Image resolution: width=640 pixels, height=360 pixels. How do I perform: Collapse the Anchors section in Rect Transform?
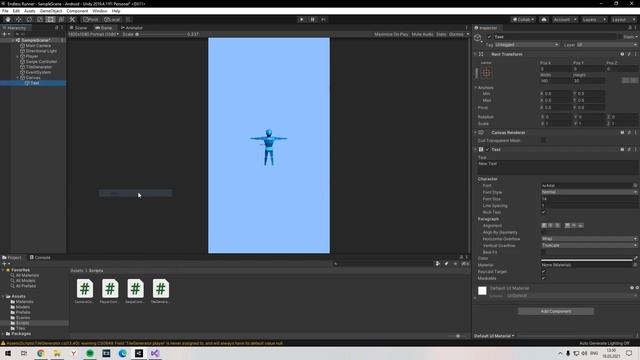coord(476,87)
